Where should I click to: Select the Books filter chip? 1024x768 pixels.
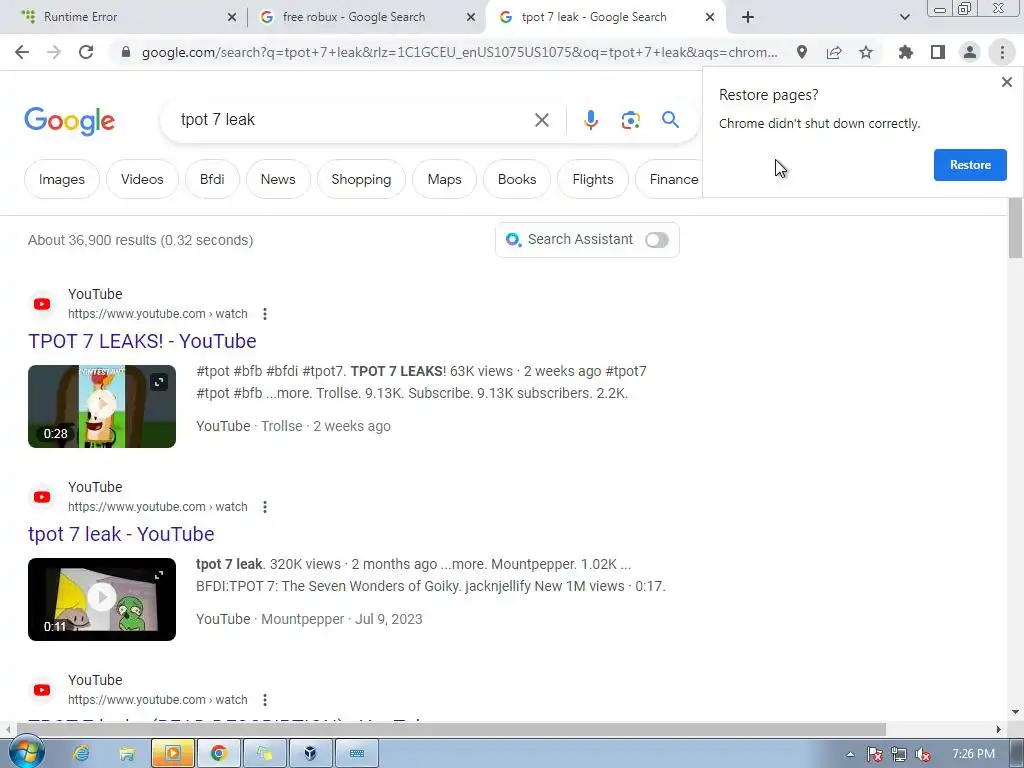click(517, 179)
